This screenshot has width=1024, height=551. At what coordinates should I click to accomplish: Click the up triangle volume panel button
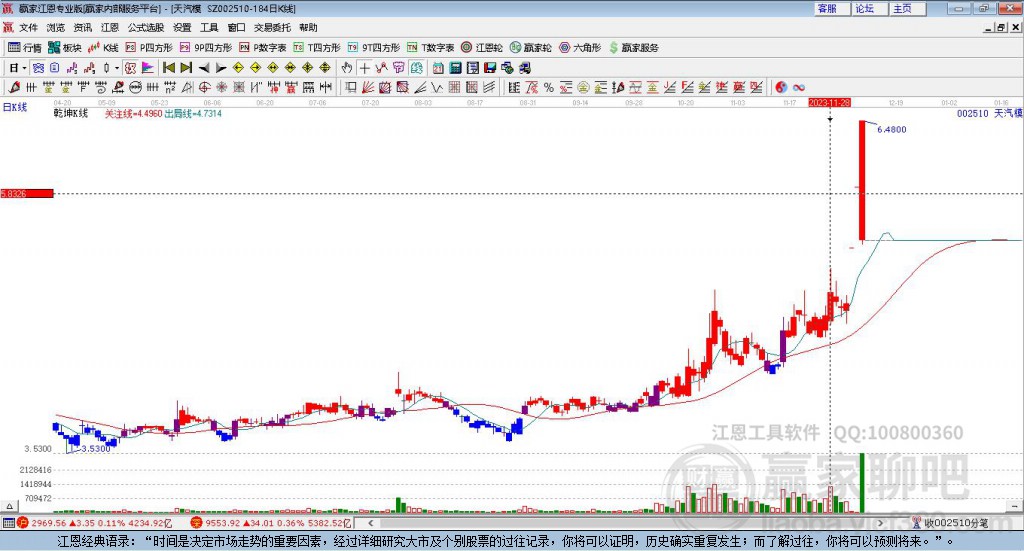pos(9,507)
